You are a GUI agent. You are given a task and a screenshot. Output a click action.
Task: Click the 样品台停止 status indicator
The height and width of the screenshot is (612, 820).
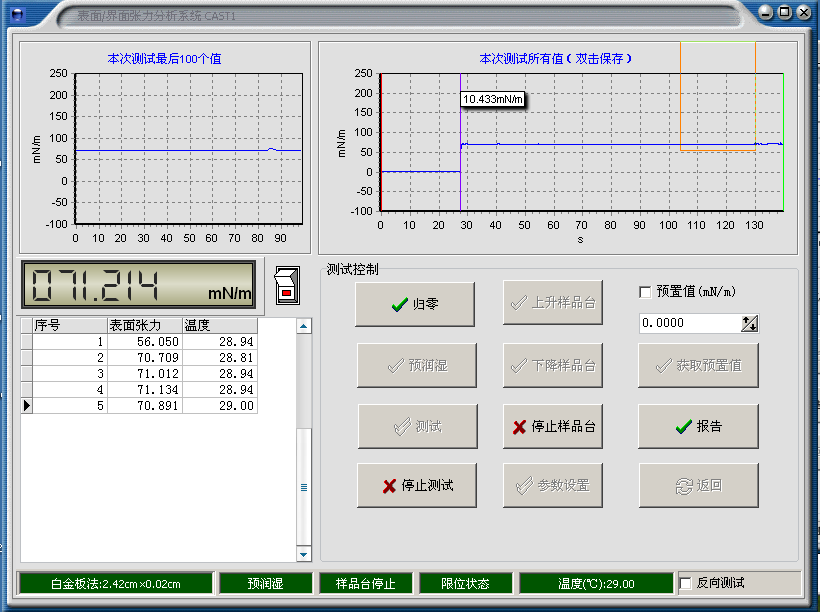pyautogui.click(x=366, y=583)
